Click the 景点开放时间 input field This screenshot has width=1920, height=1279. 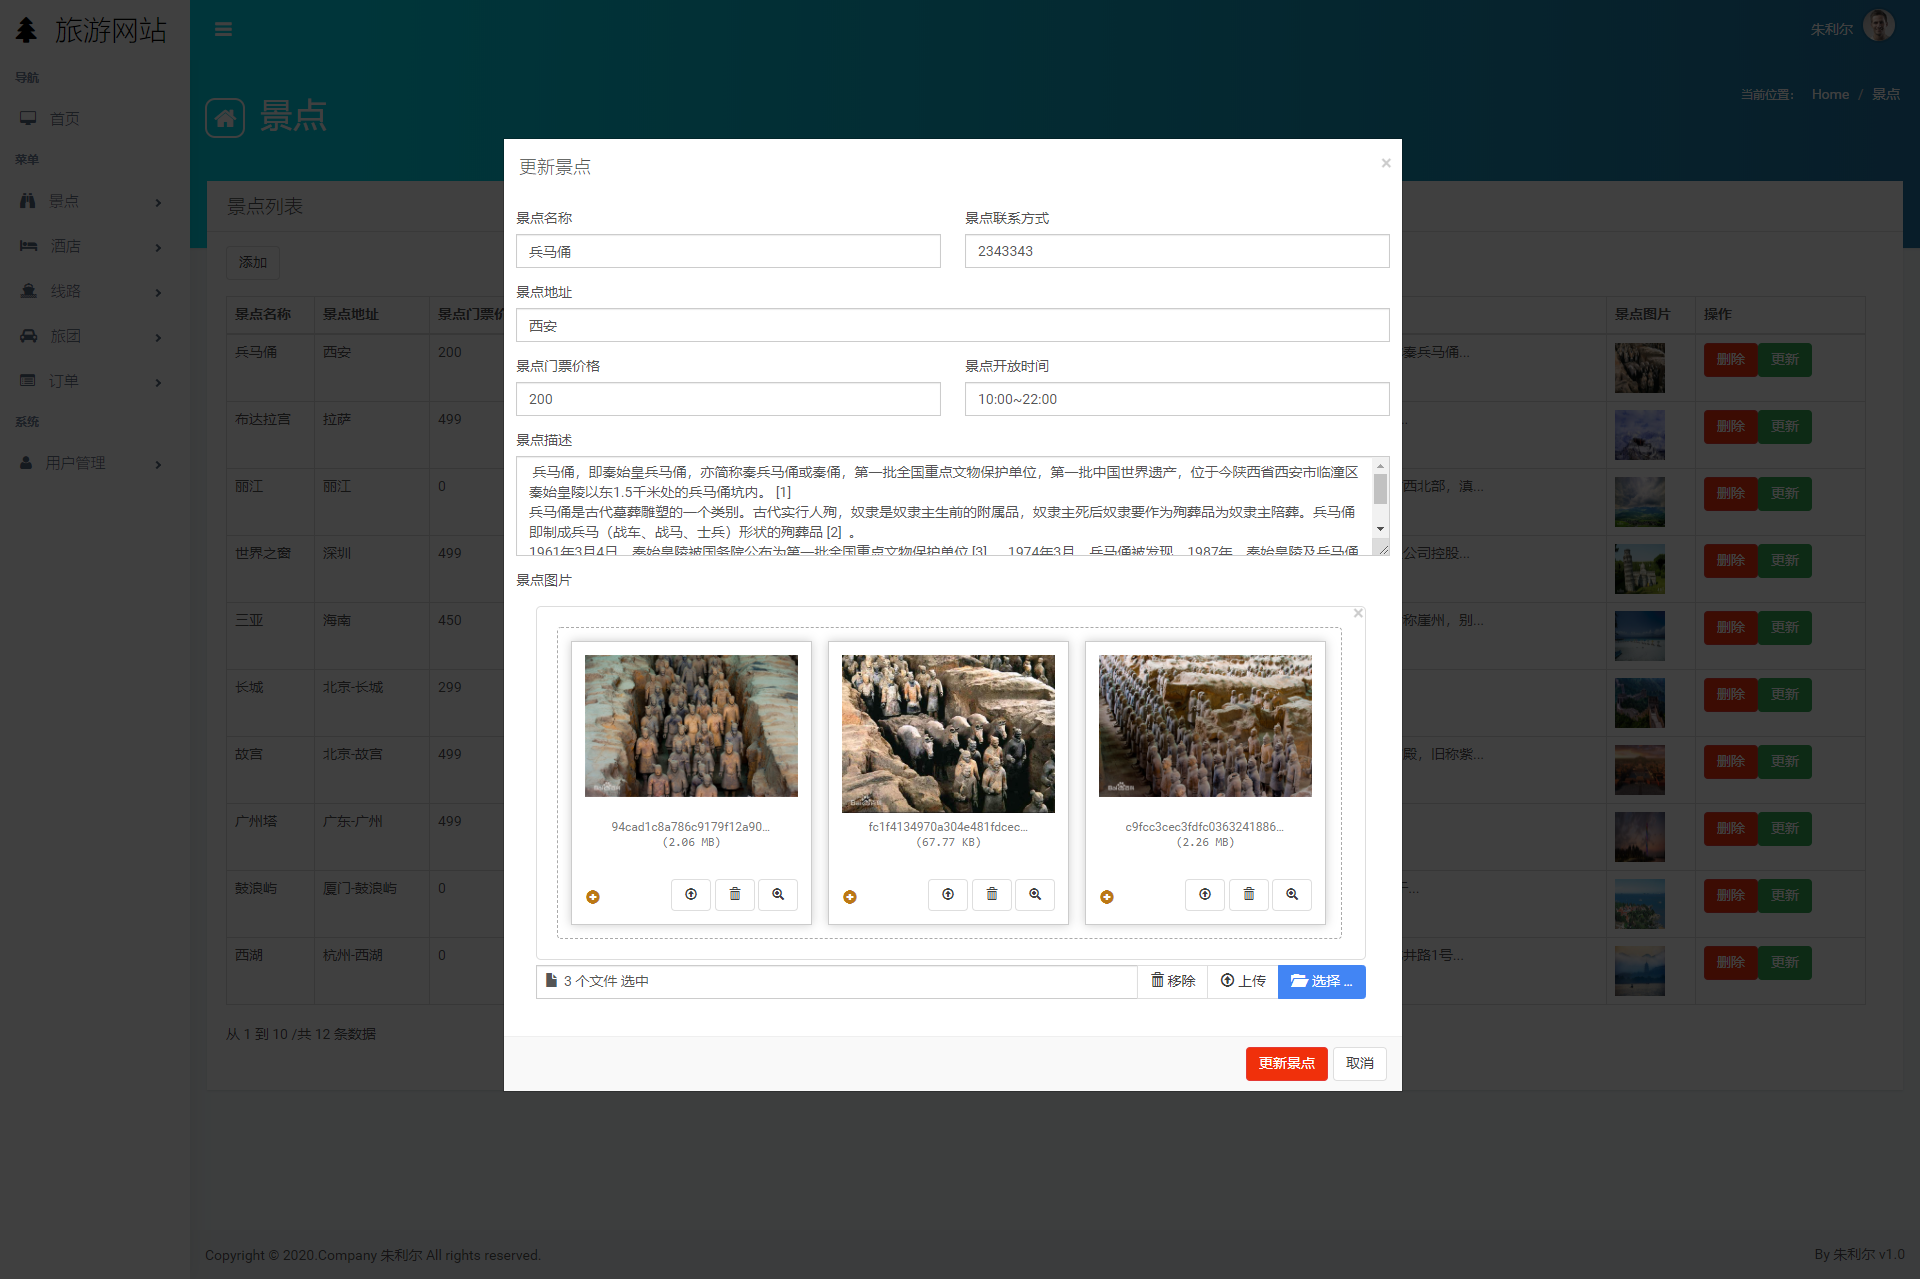1176,399
